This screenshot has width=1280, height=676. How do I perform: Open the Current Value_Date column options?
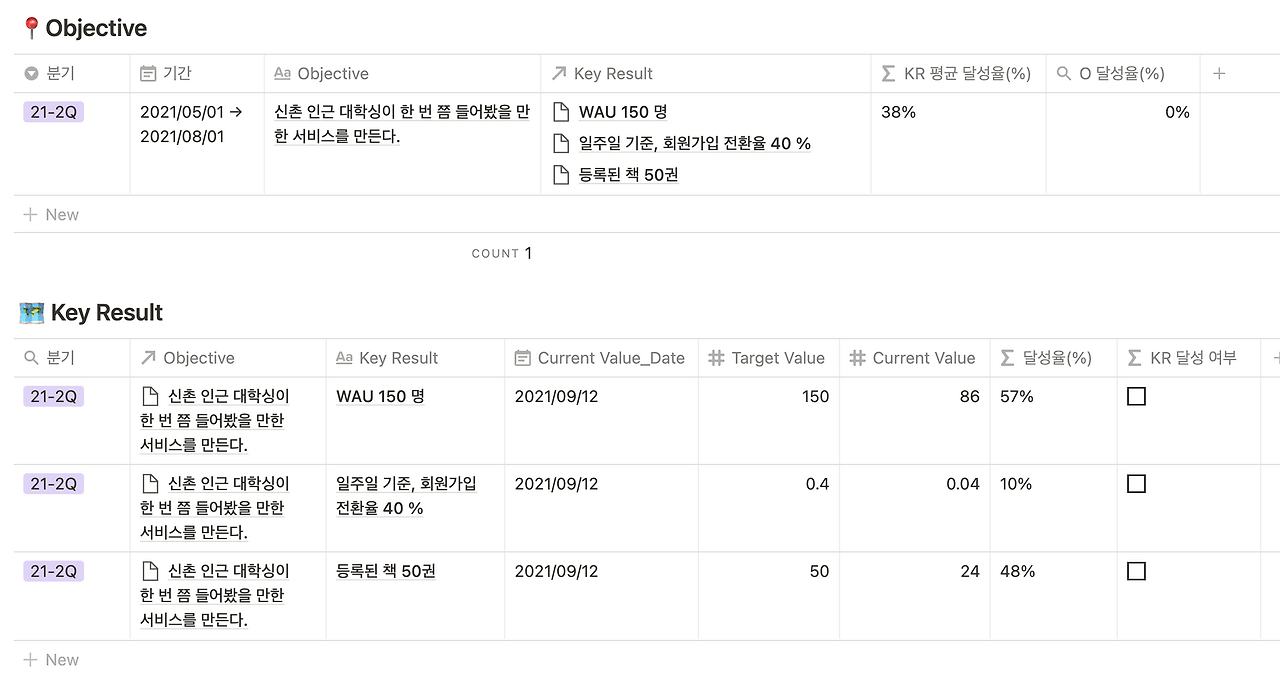point(598,357)
